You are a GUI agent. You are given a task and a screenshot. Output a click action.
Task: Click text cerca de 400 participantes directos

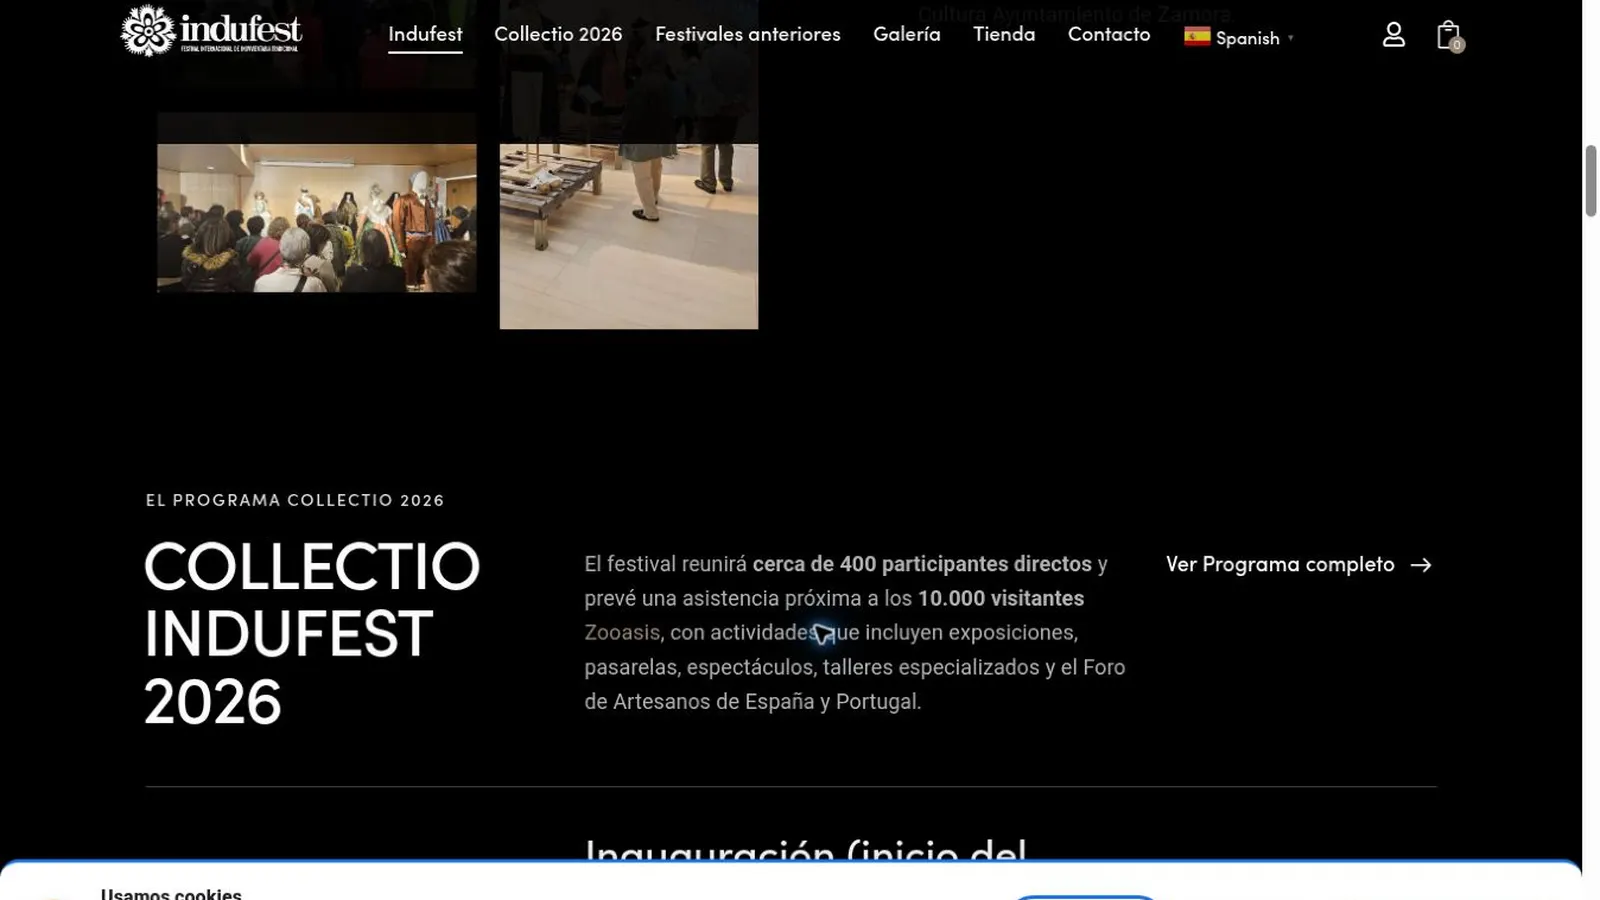pos(922,564)
